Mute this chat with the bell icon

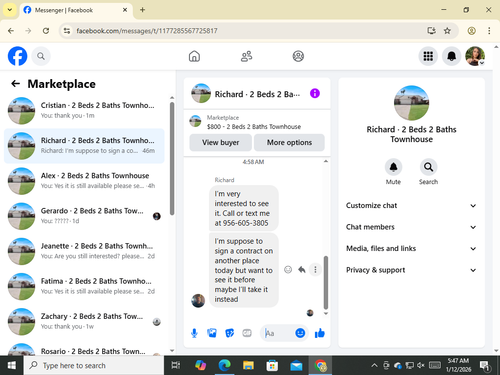tap(393, 167)
